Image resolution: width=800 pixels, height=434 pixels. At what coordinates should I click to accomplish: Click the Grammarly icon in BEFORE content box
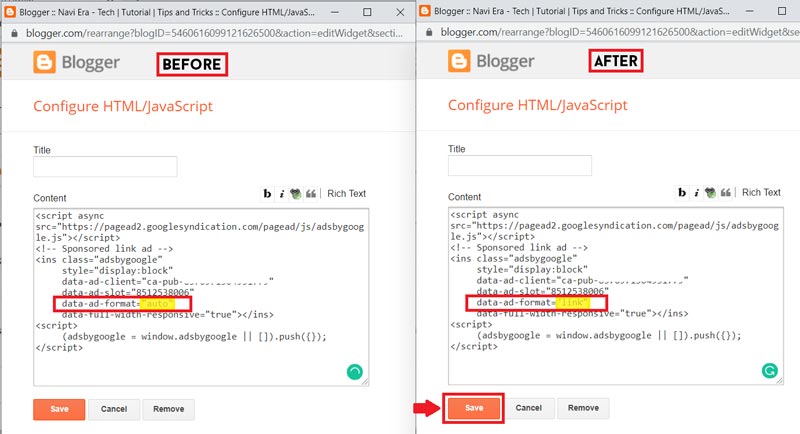pos(355,372)
